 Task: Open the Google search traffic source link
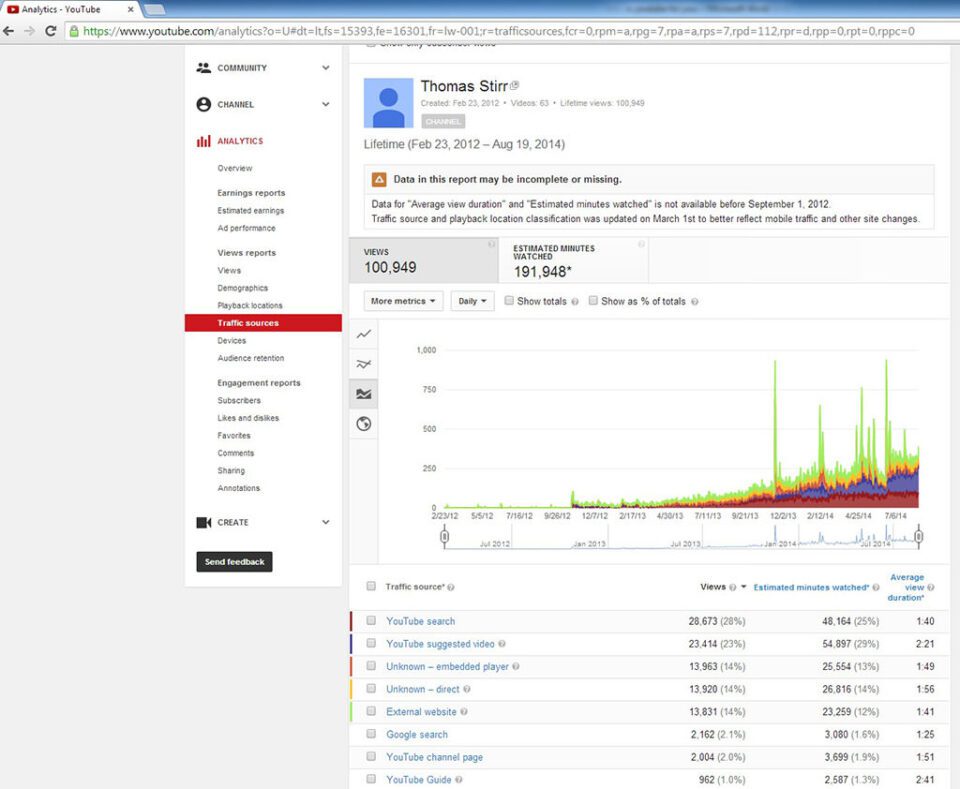coord(417,735)
